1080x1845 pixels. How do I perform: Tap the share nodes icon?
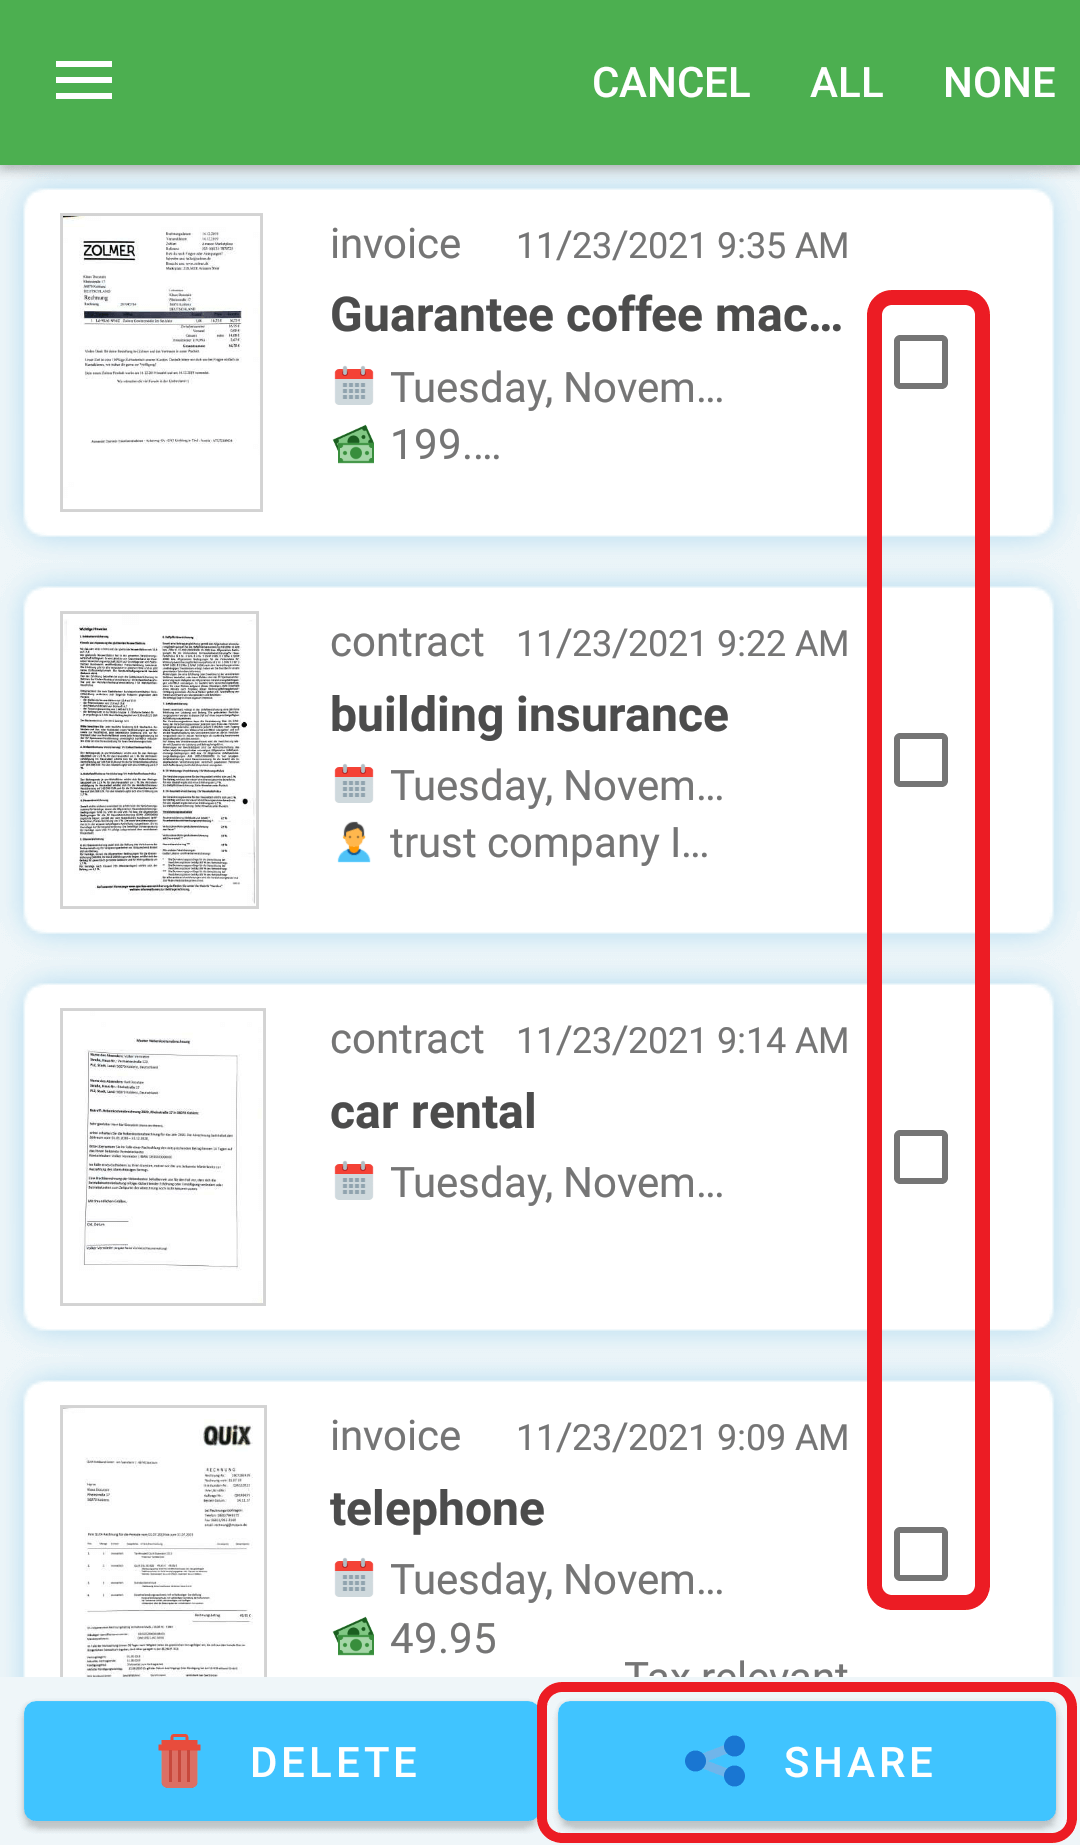[716, 1761]
